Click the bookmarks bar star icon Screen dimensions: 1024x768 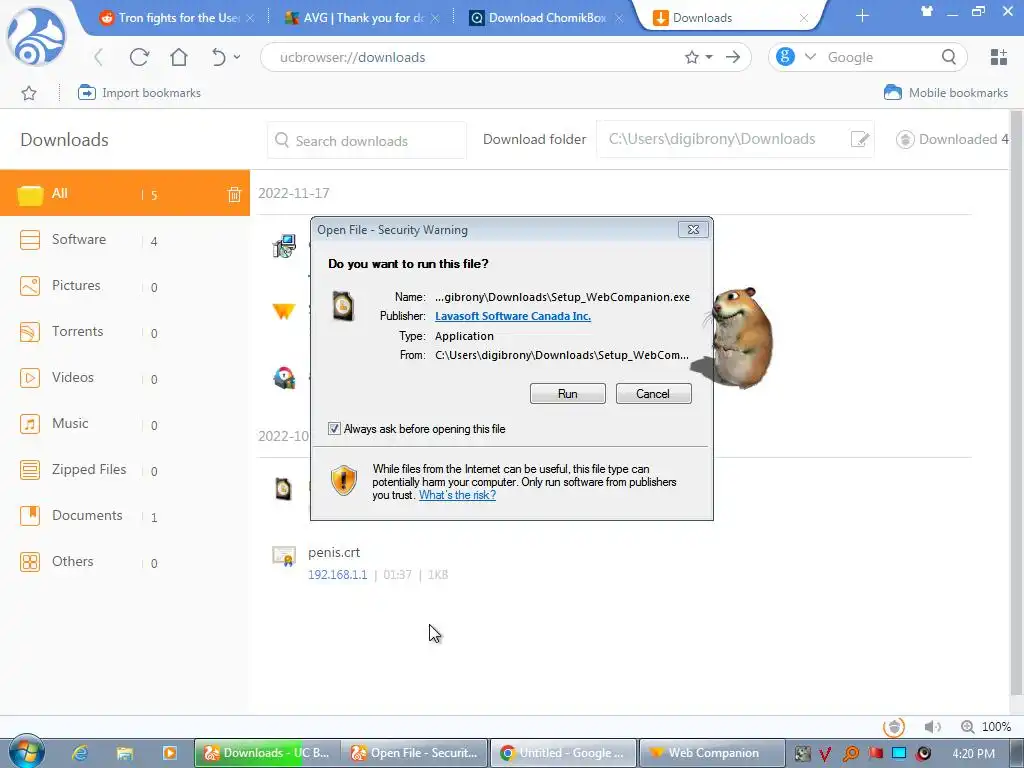point(29,93)
